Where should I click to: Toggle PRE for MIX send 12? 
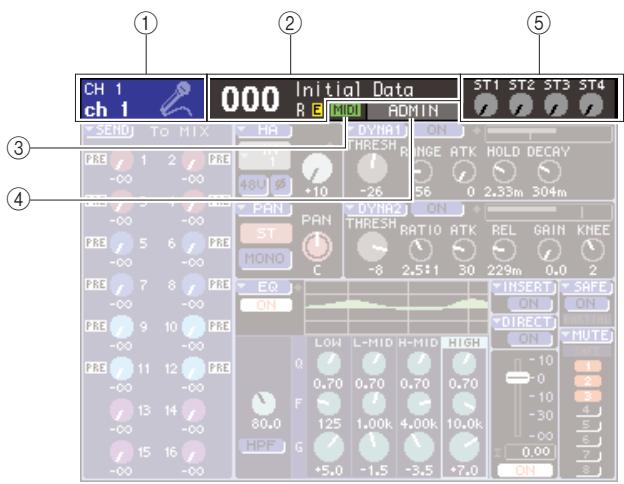coord(219,367)
